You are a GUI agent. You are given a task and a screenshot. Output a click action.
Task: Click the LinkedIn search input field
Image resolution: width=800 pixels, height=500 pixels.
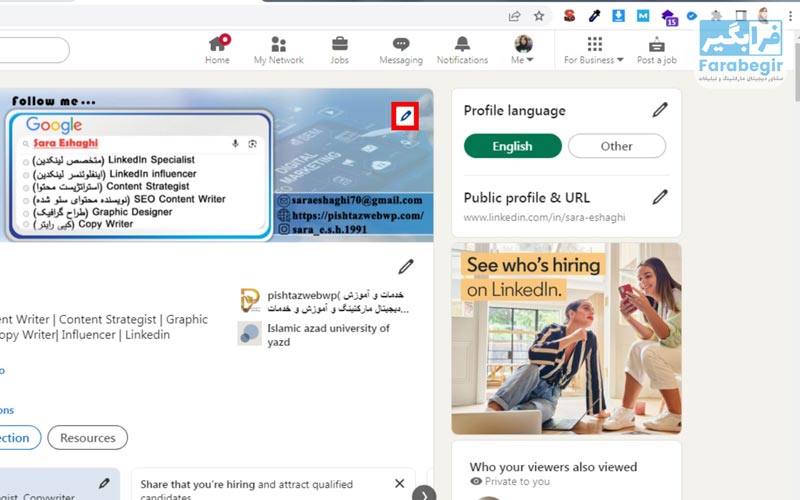click(34, 50)
